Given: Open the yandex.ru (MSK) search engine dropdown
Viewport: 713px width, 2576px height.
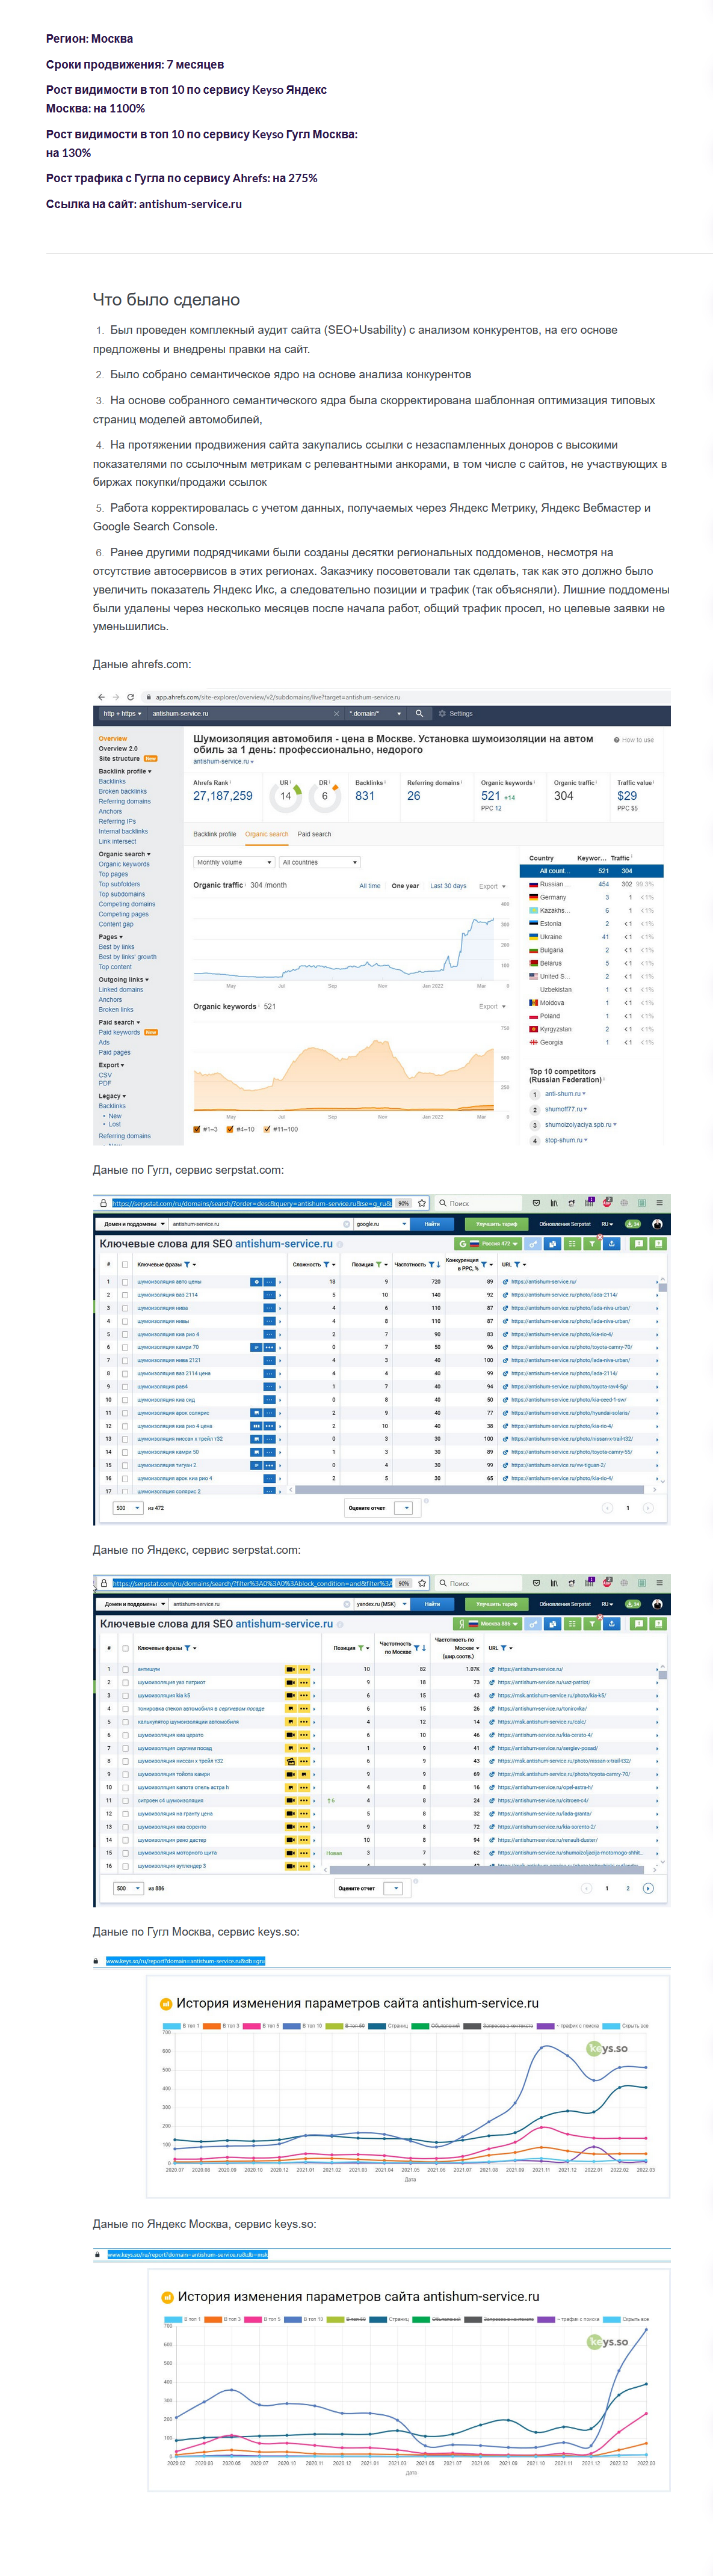Looking at the screenshot, I should pos(382,1604).
